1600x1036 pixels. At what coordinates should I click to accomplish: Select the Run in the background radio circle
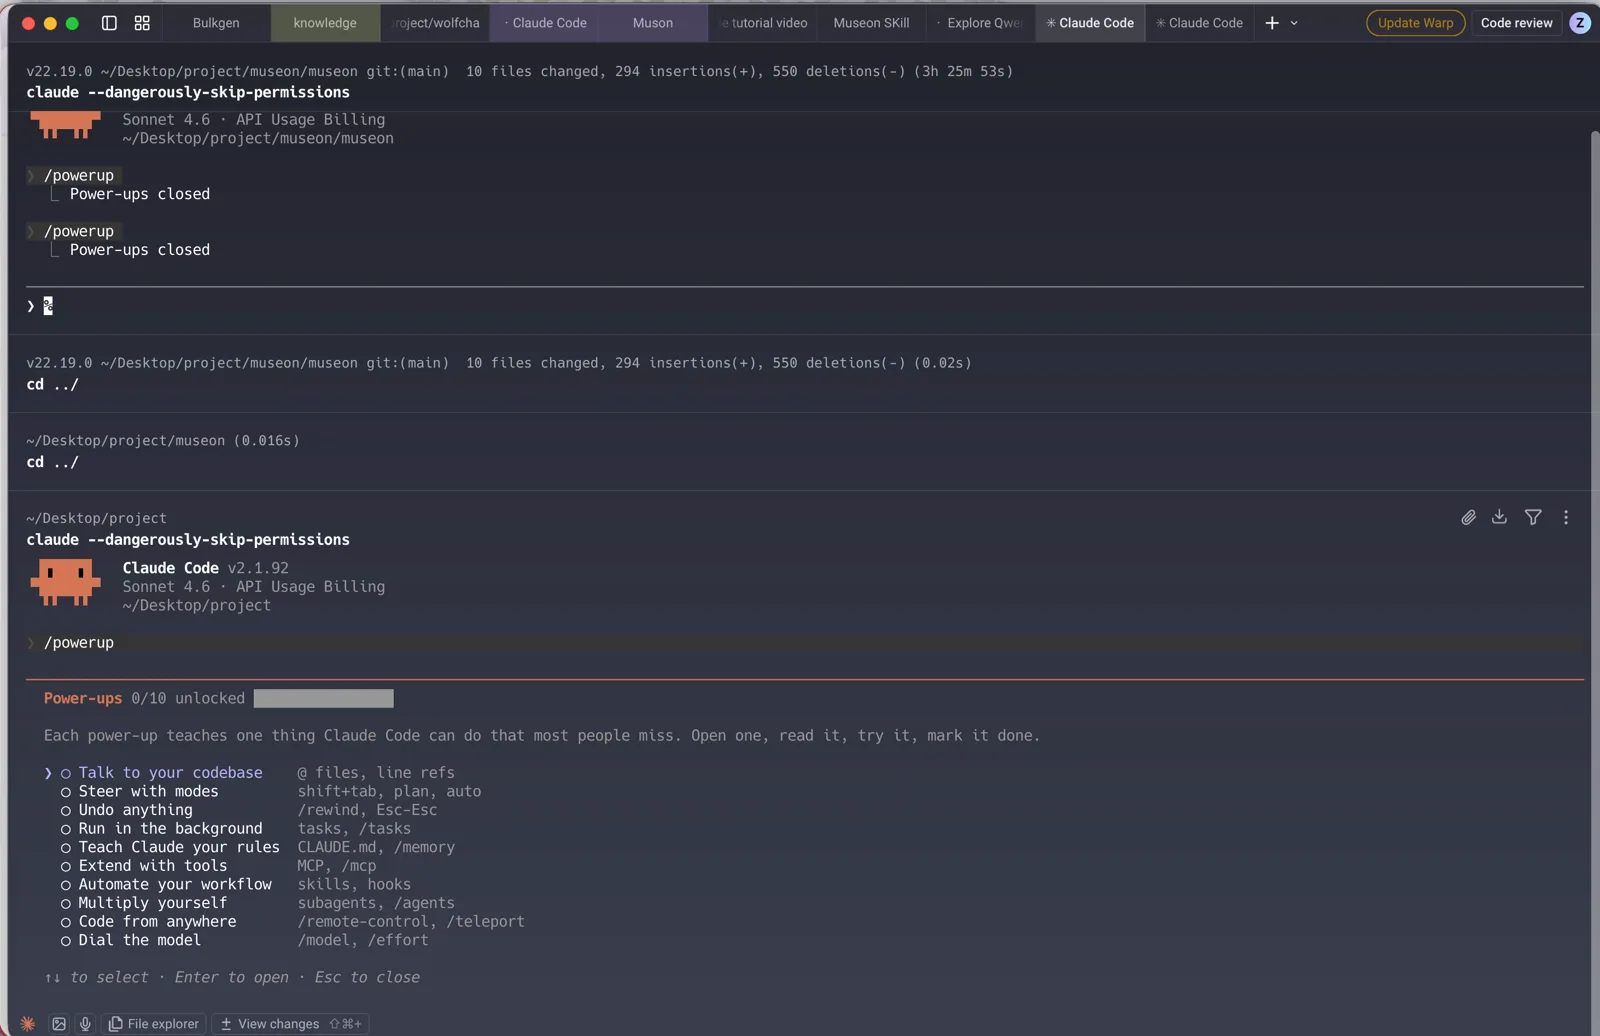click(x=65, y=829)
